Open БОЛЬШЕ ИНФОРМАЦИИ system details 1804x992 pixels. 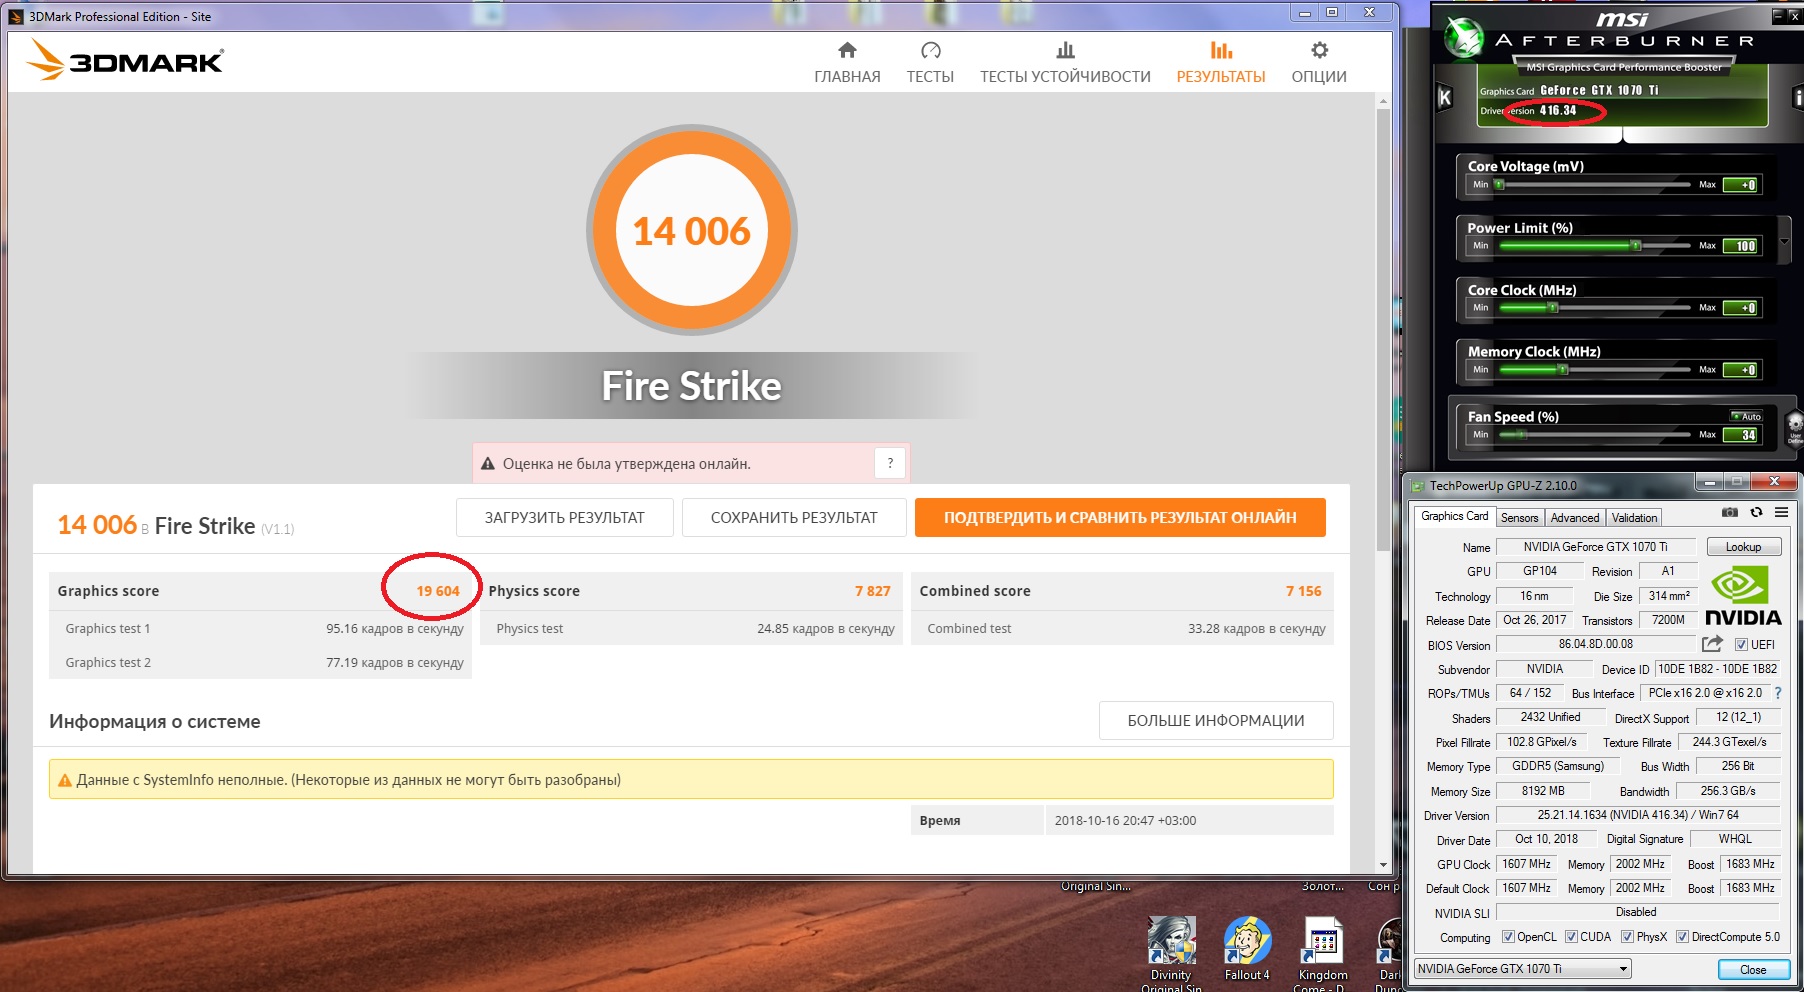click(x=1216, y=720)
